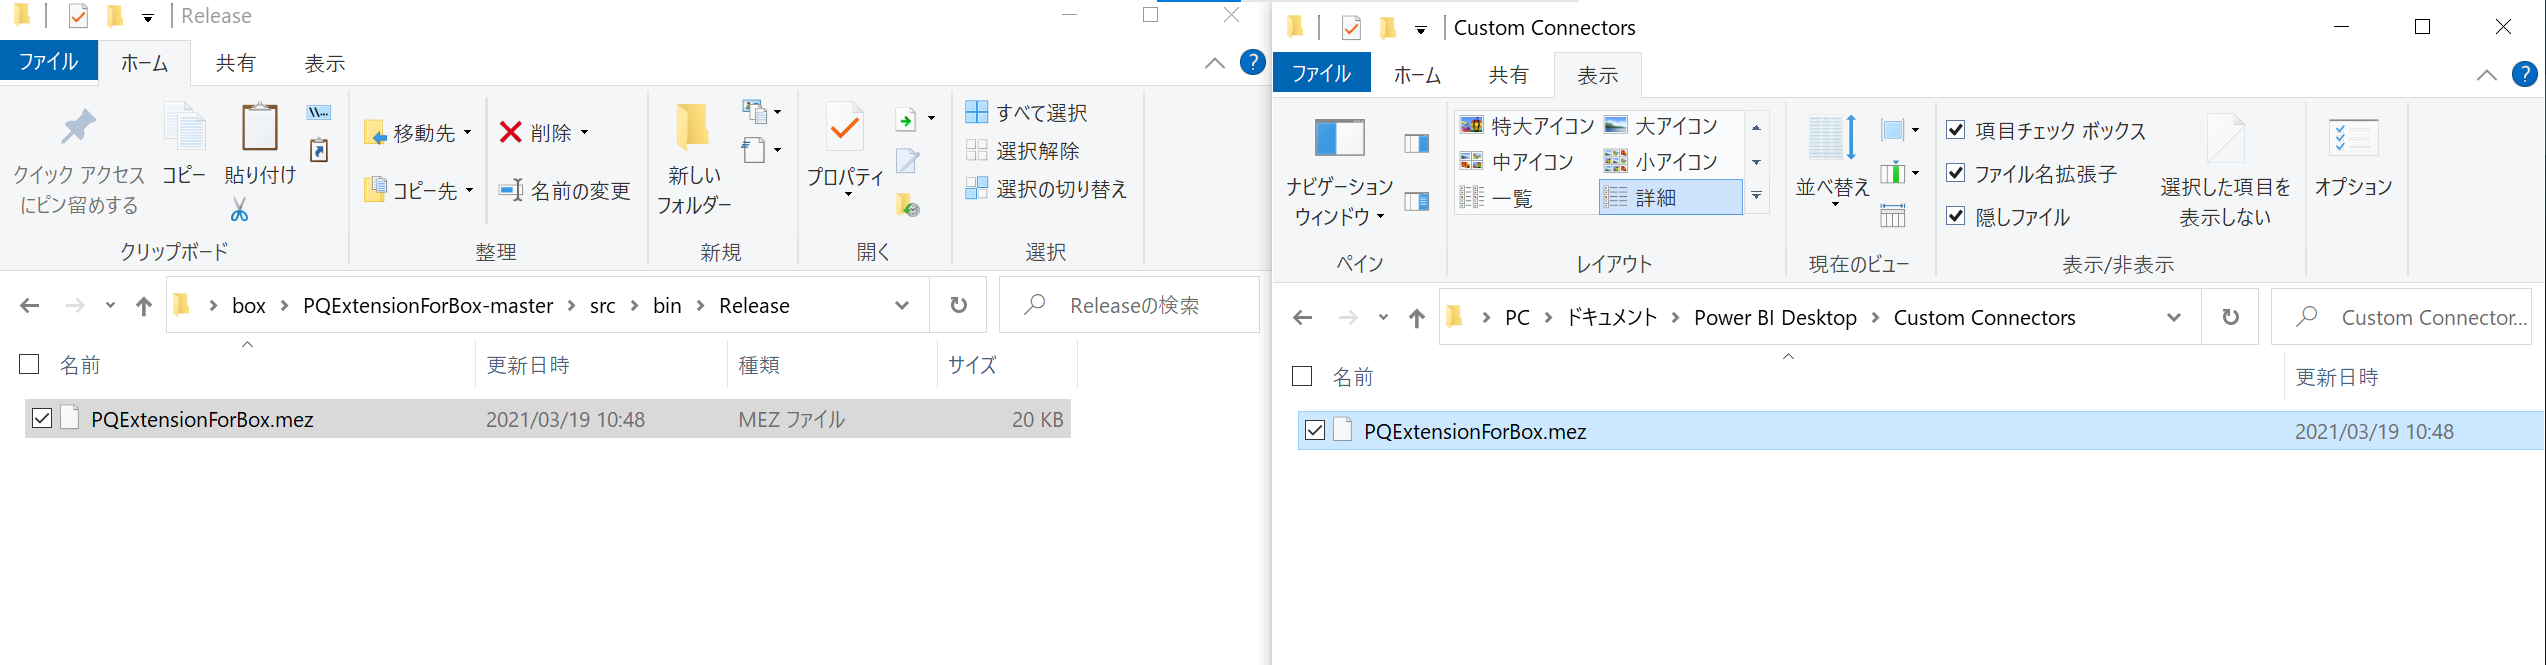Toggle Item check boxes (項目チェック ボックス)
The height and width of the screenshot is (665, 2546).
(1956, 130)
